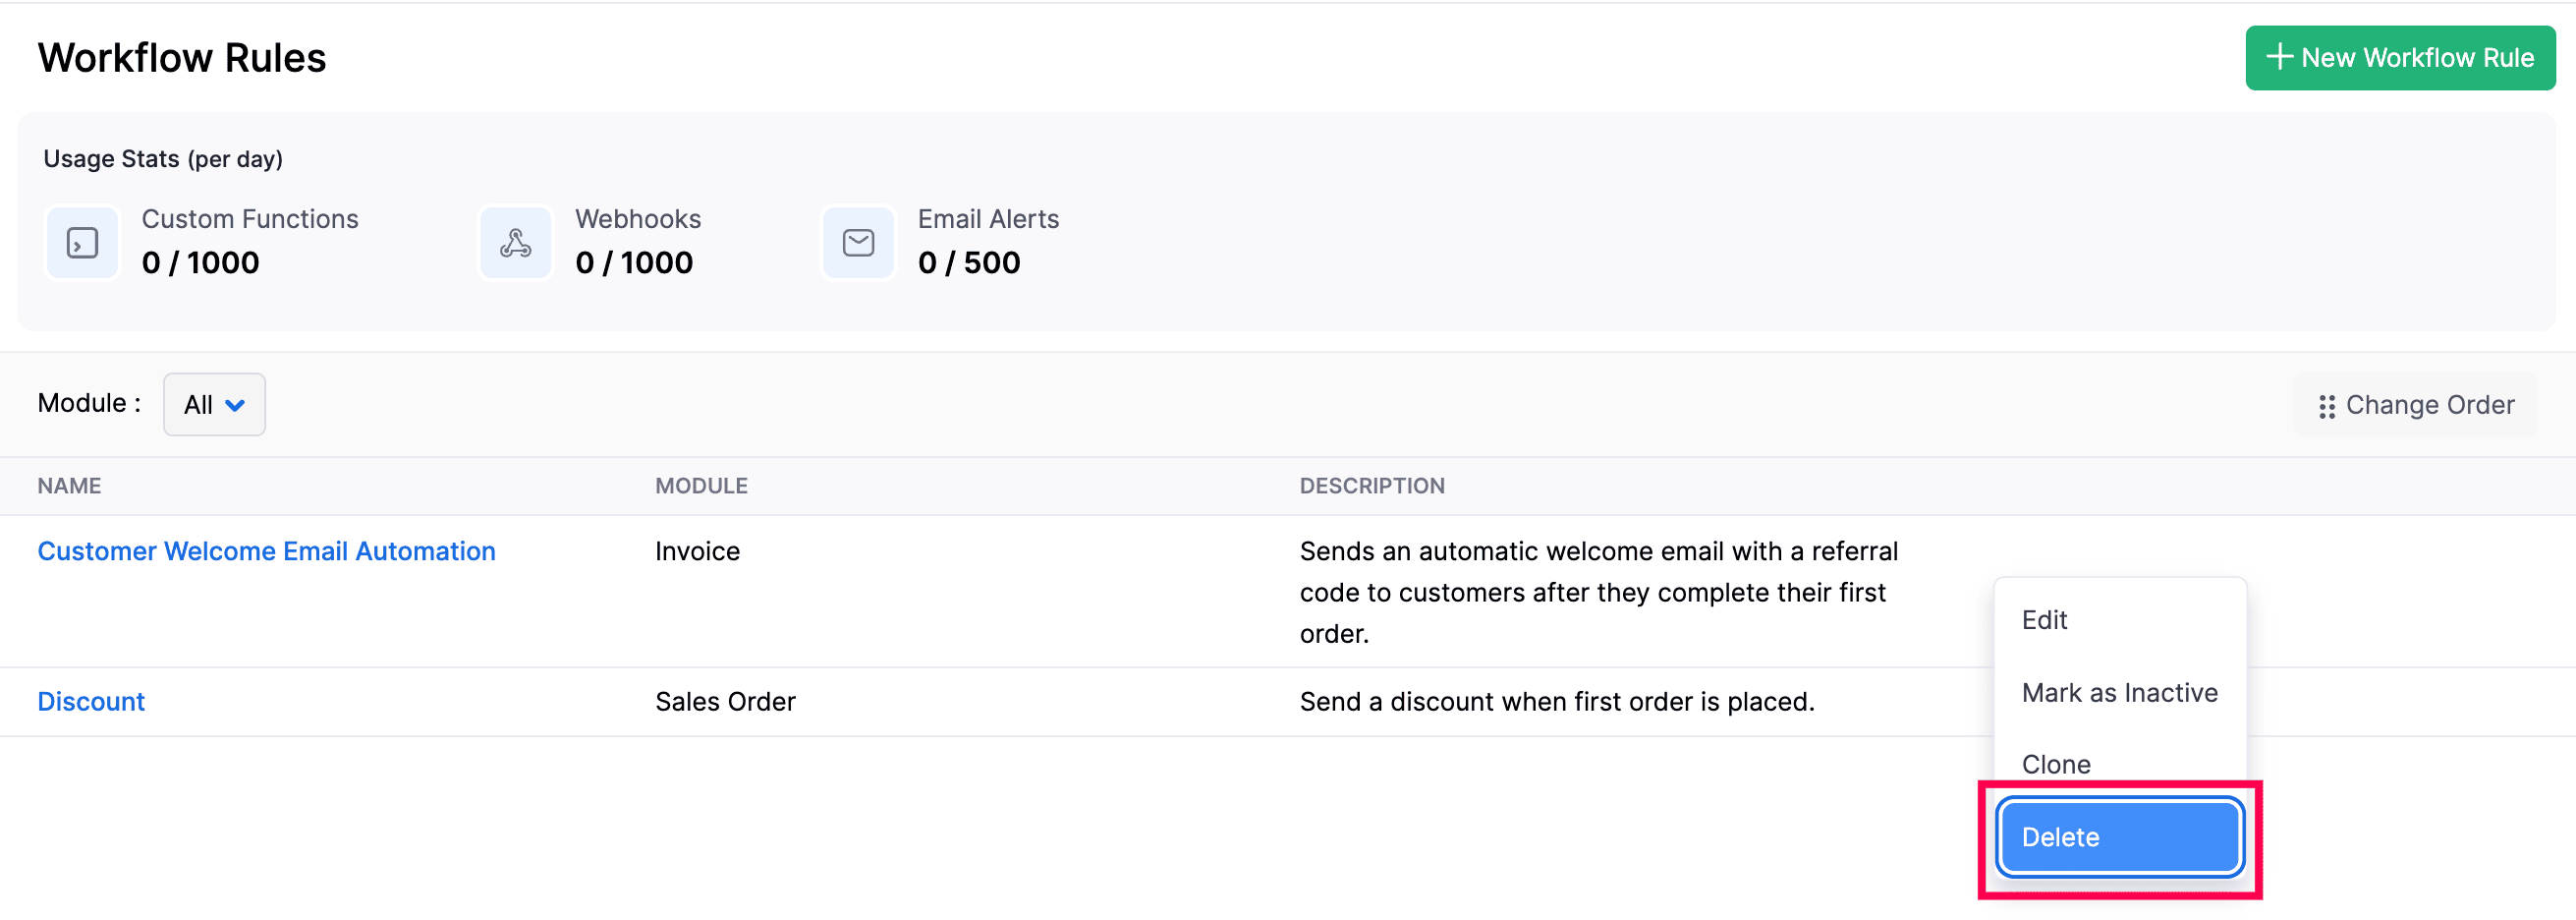Click the Change Order drag-dots icon
Image resolution: width=2576 pixels, height=920 pixels.
coord(2326,406)
